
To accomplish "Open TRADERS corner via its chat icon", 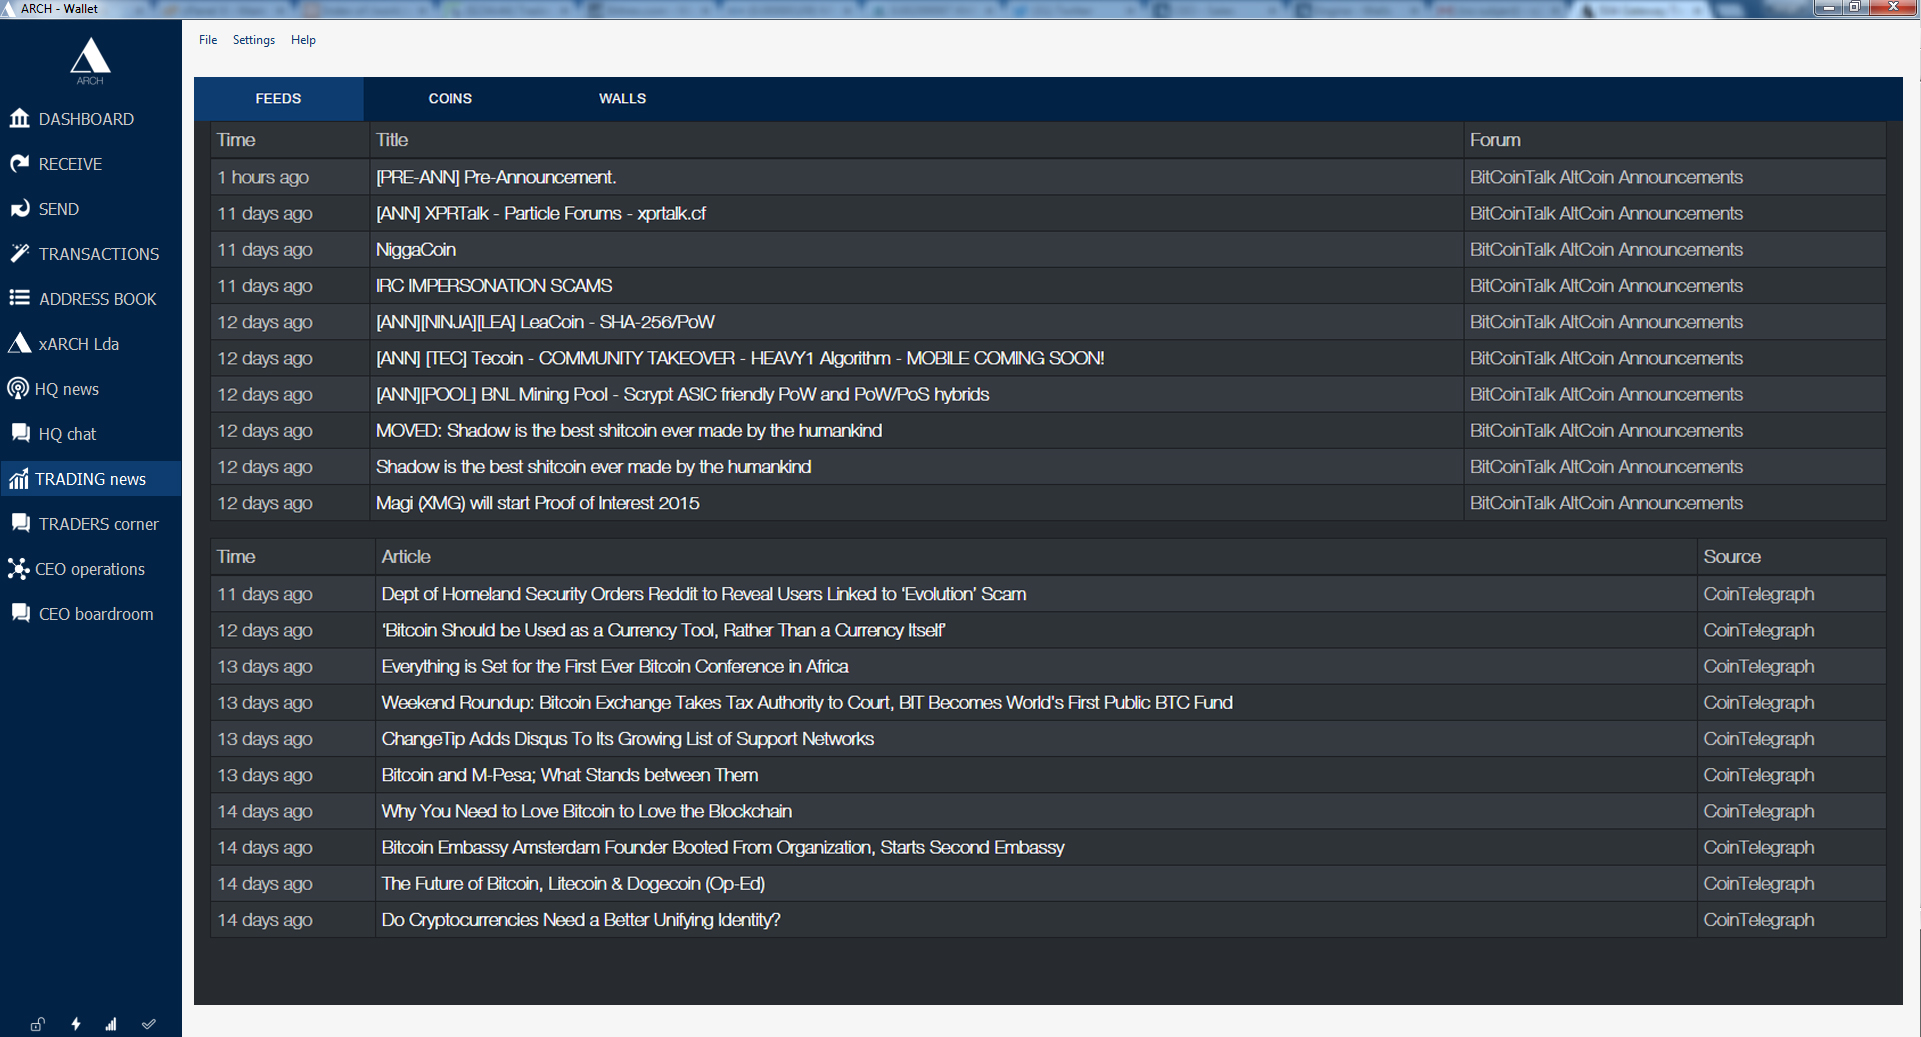I will click(x=20, y=523).
